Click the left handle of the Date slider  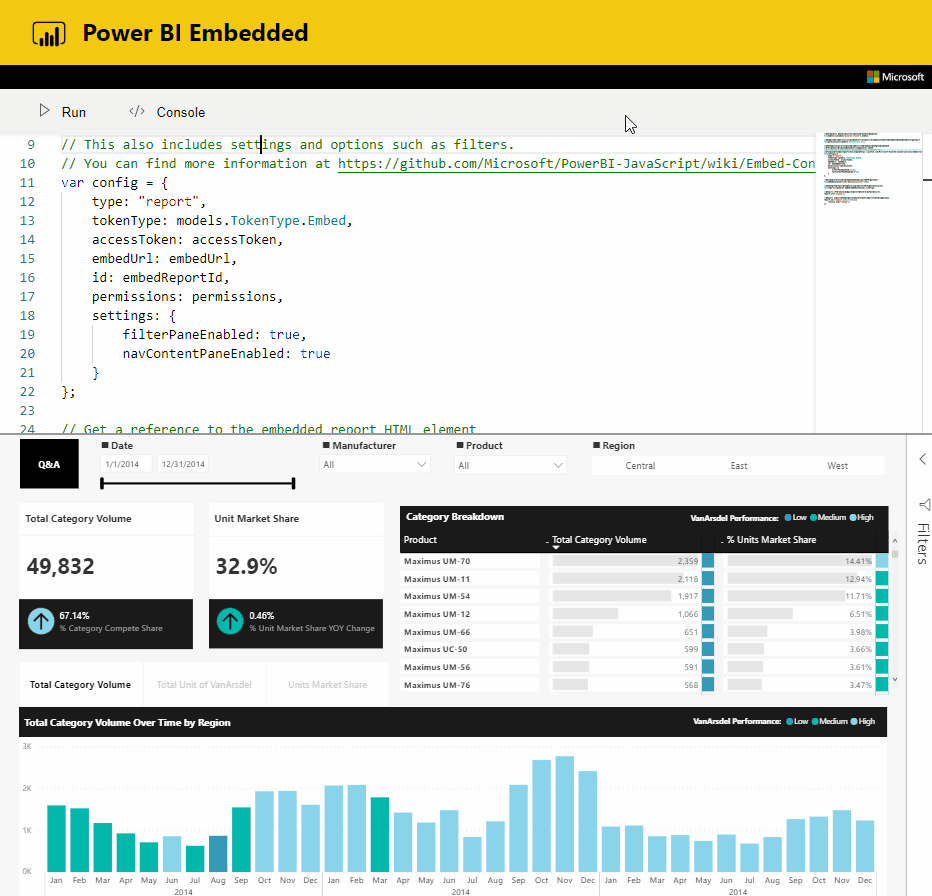click(102, 483)
